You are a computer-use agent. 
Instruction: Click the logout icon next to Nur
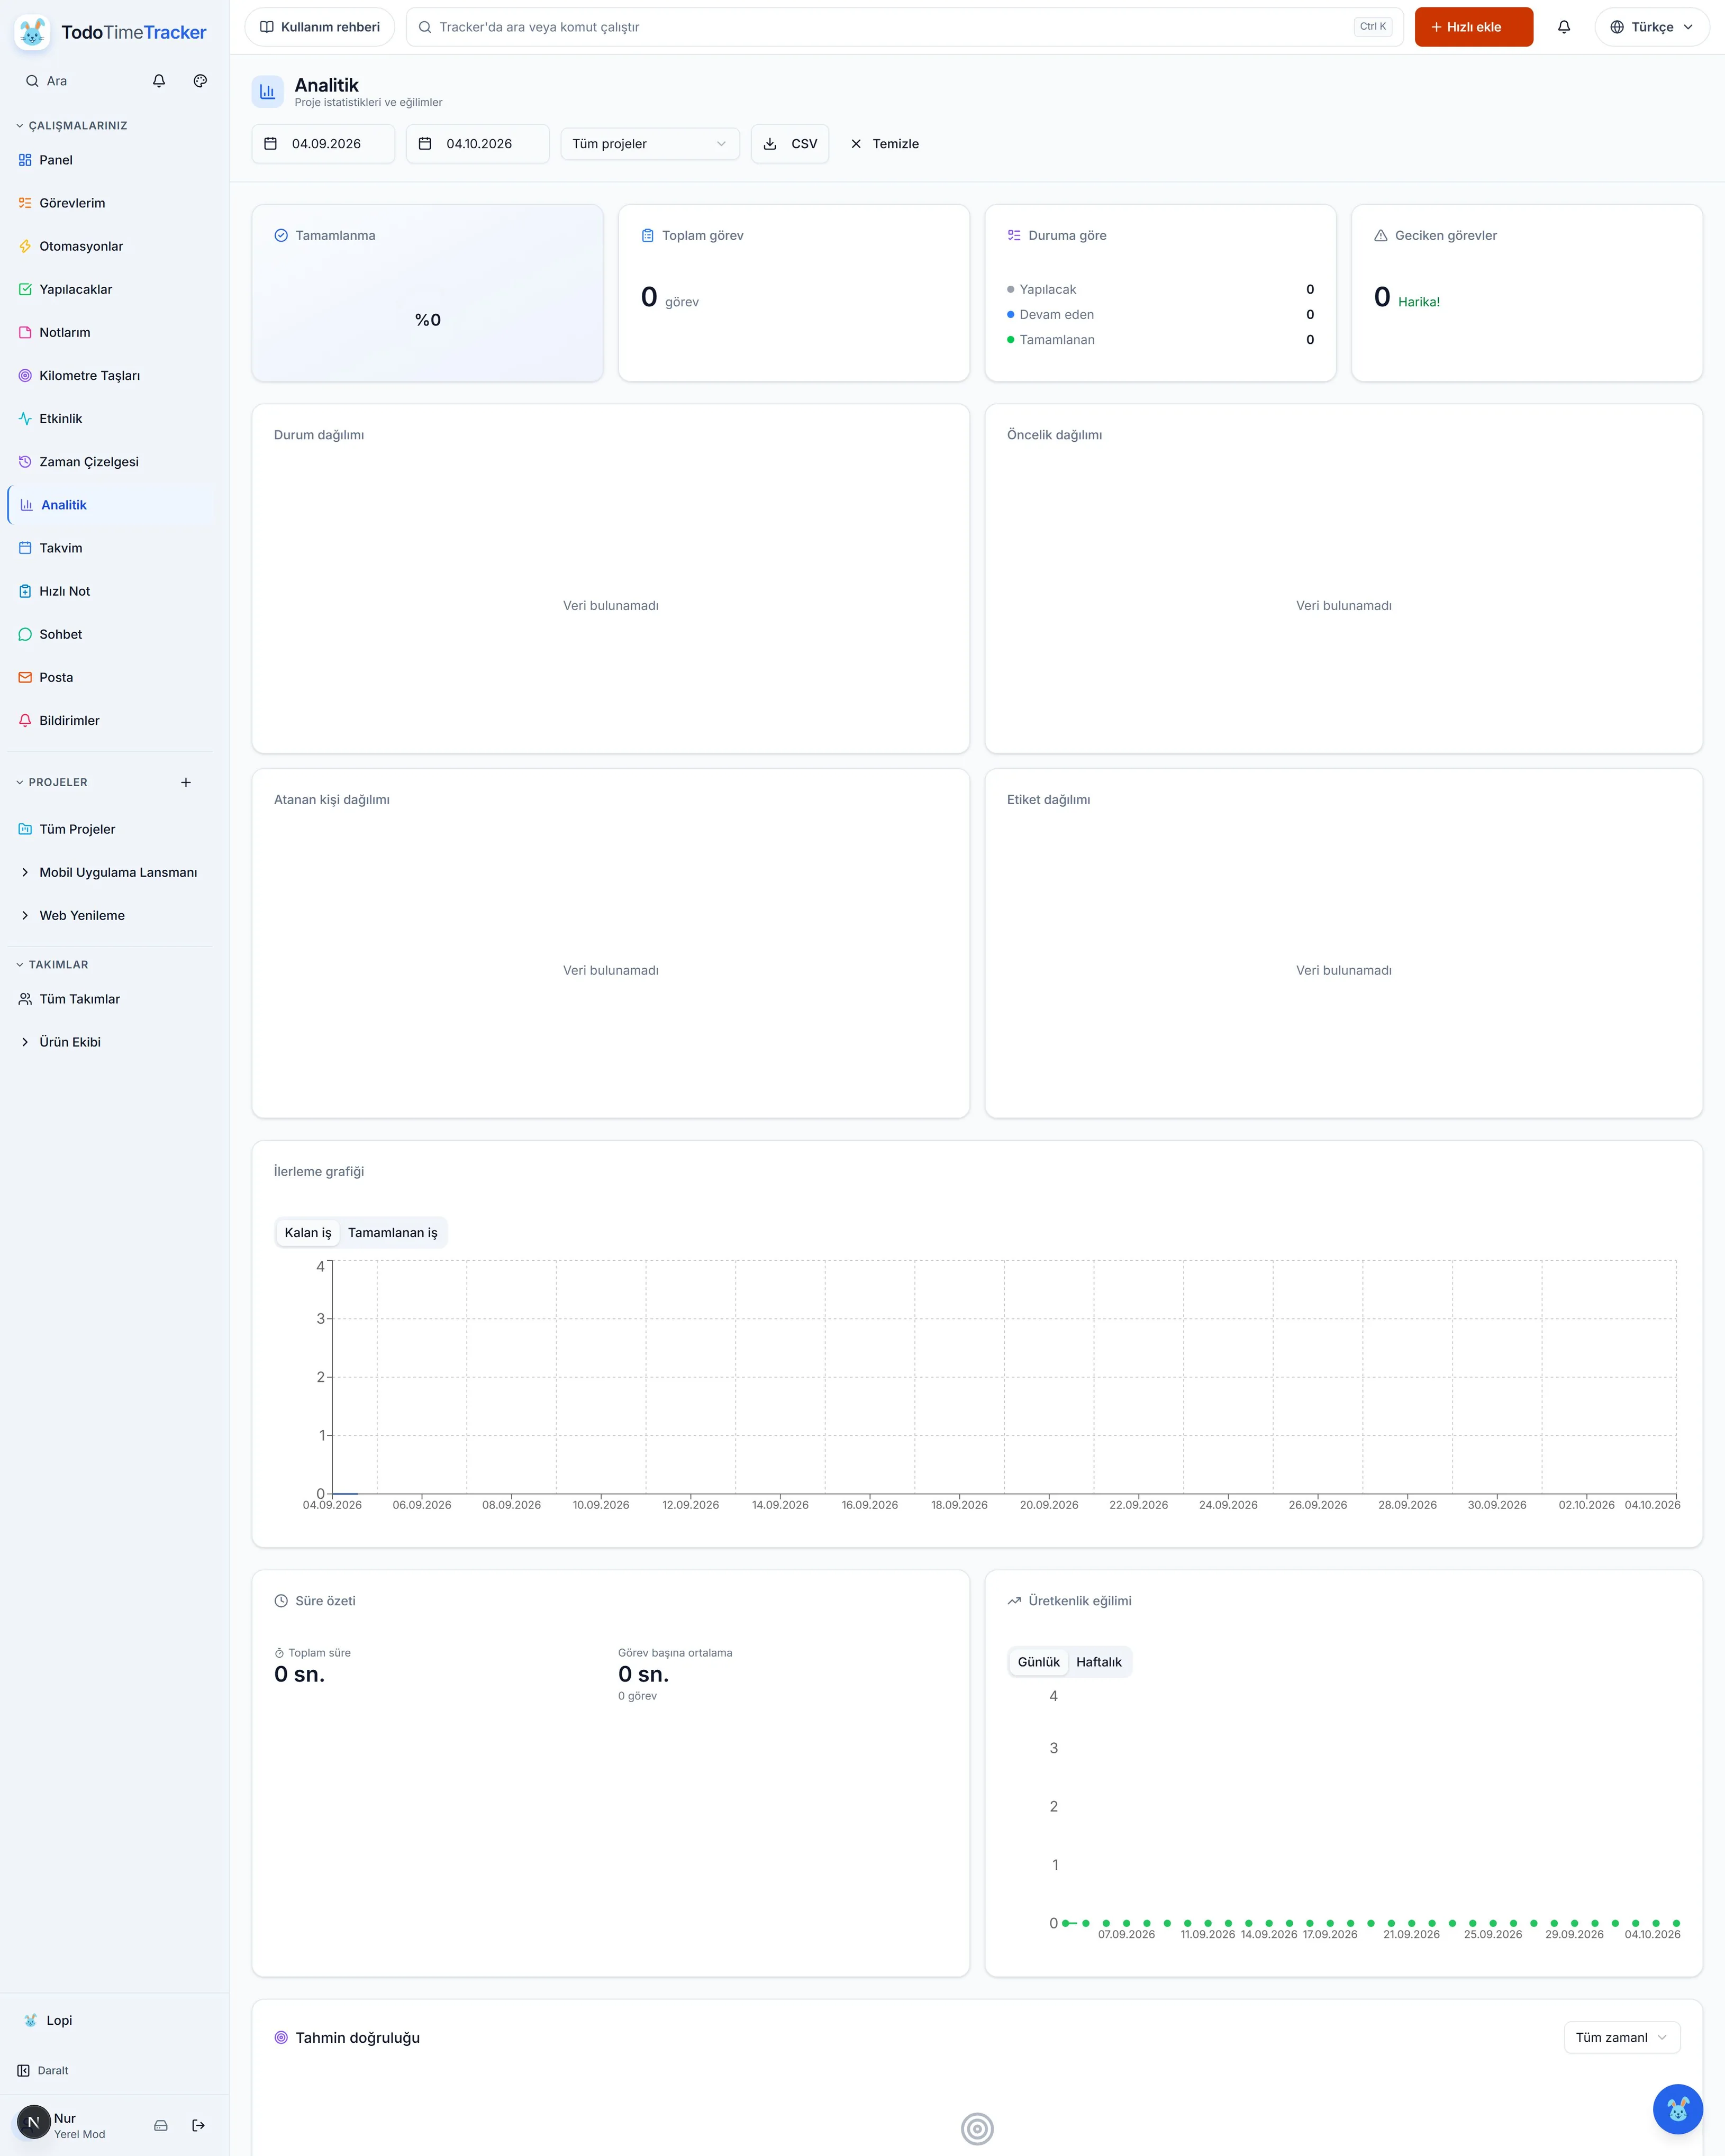(x=198, y=2125)
